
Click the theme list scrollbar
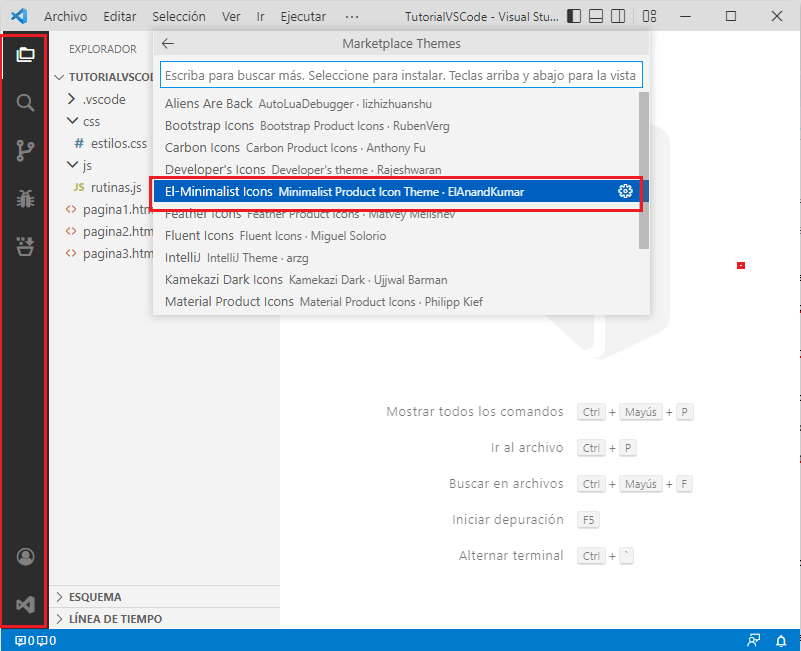(644, 171)
